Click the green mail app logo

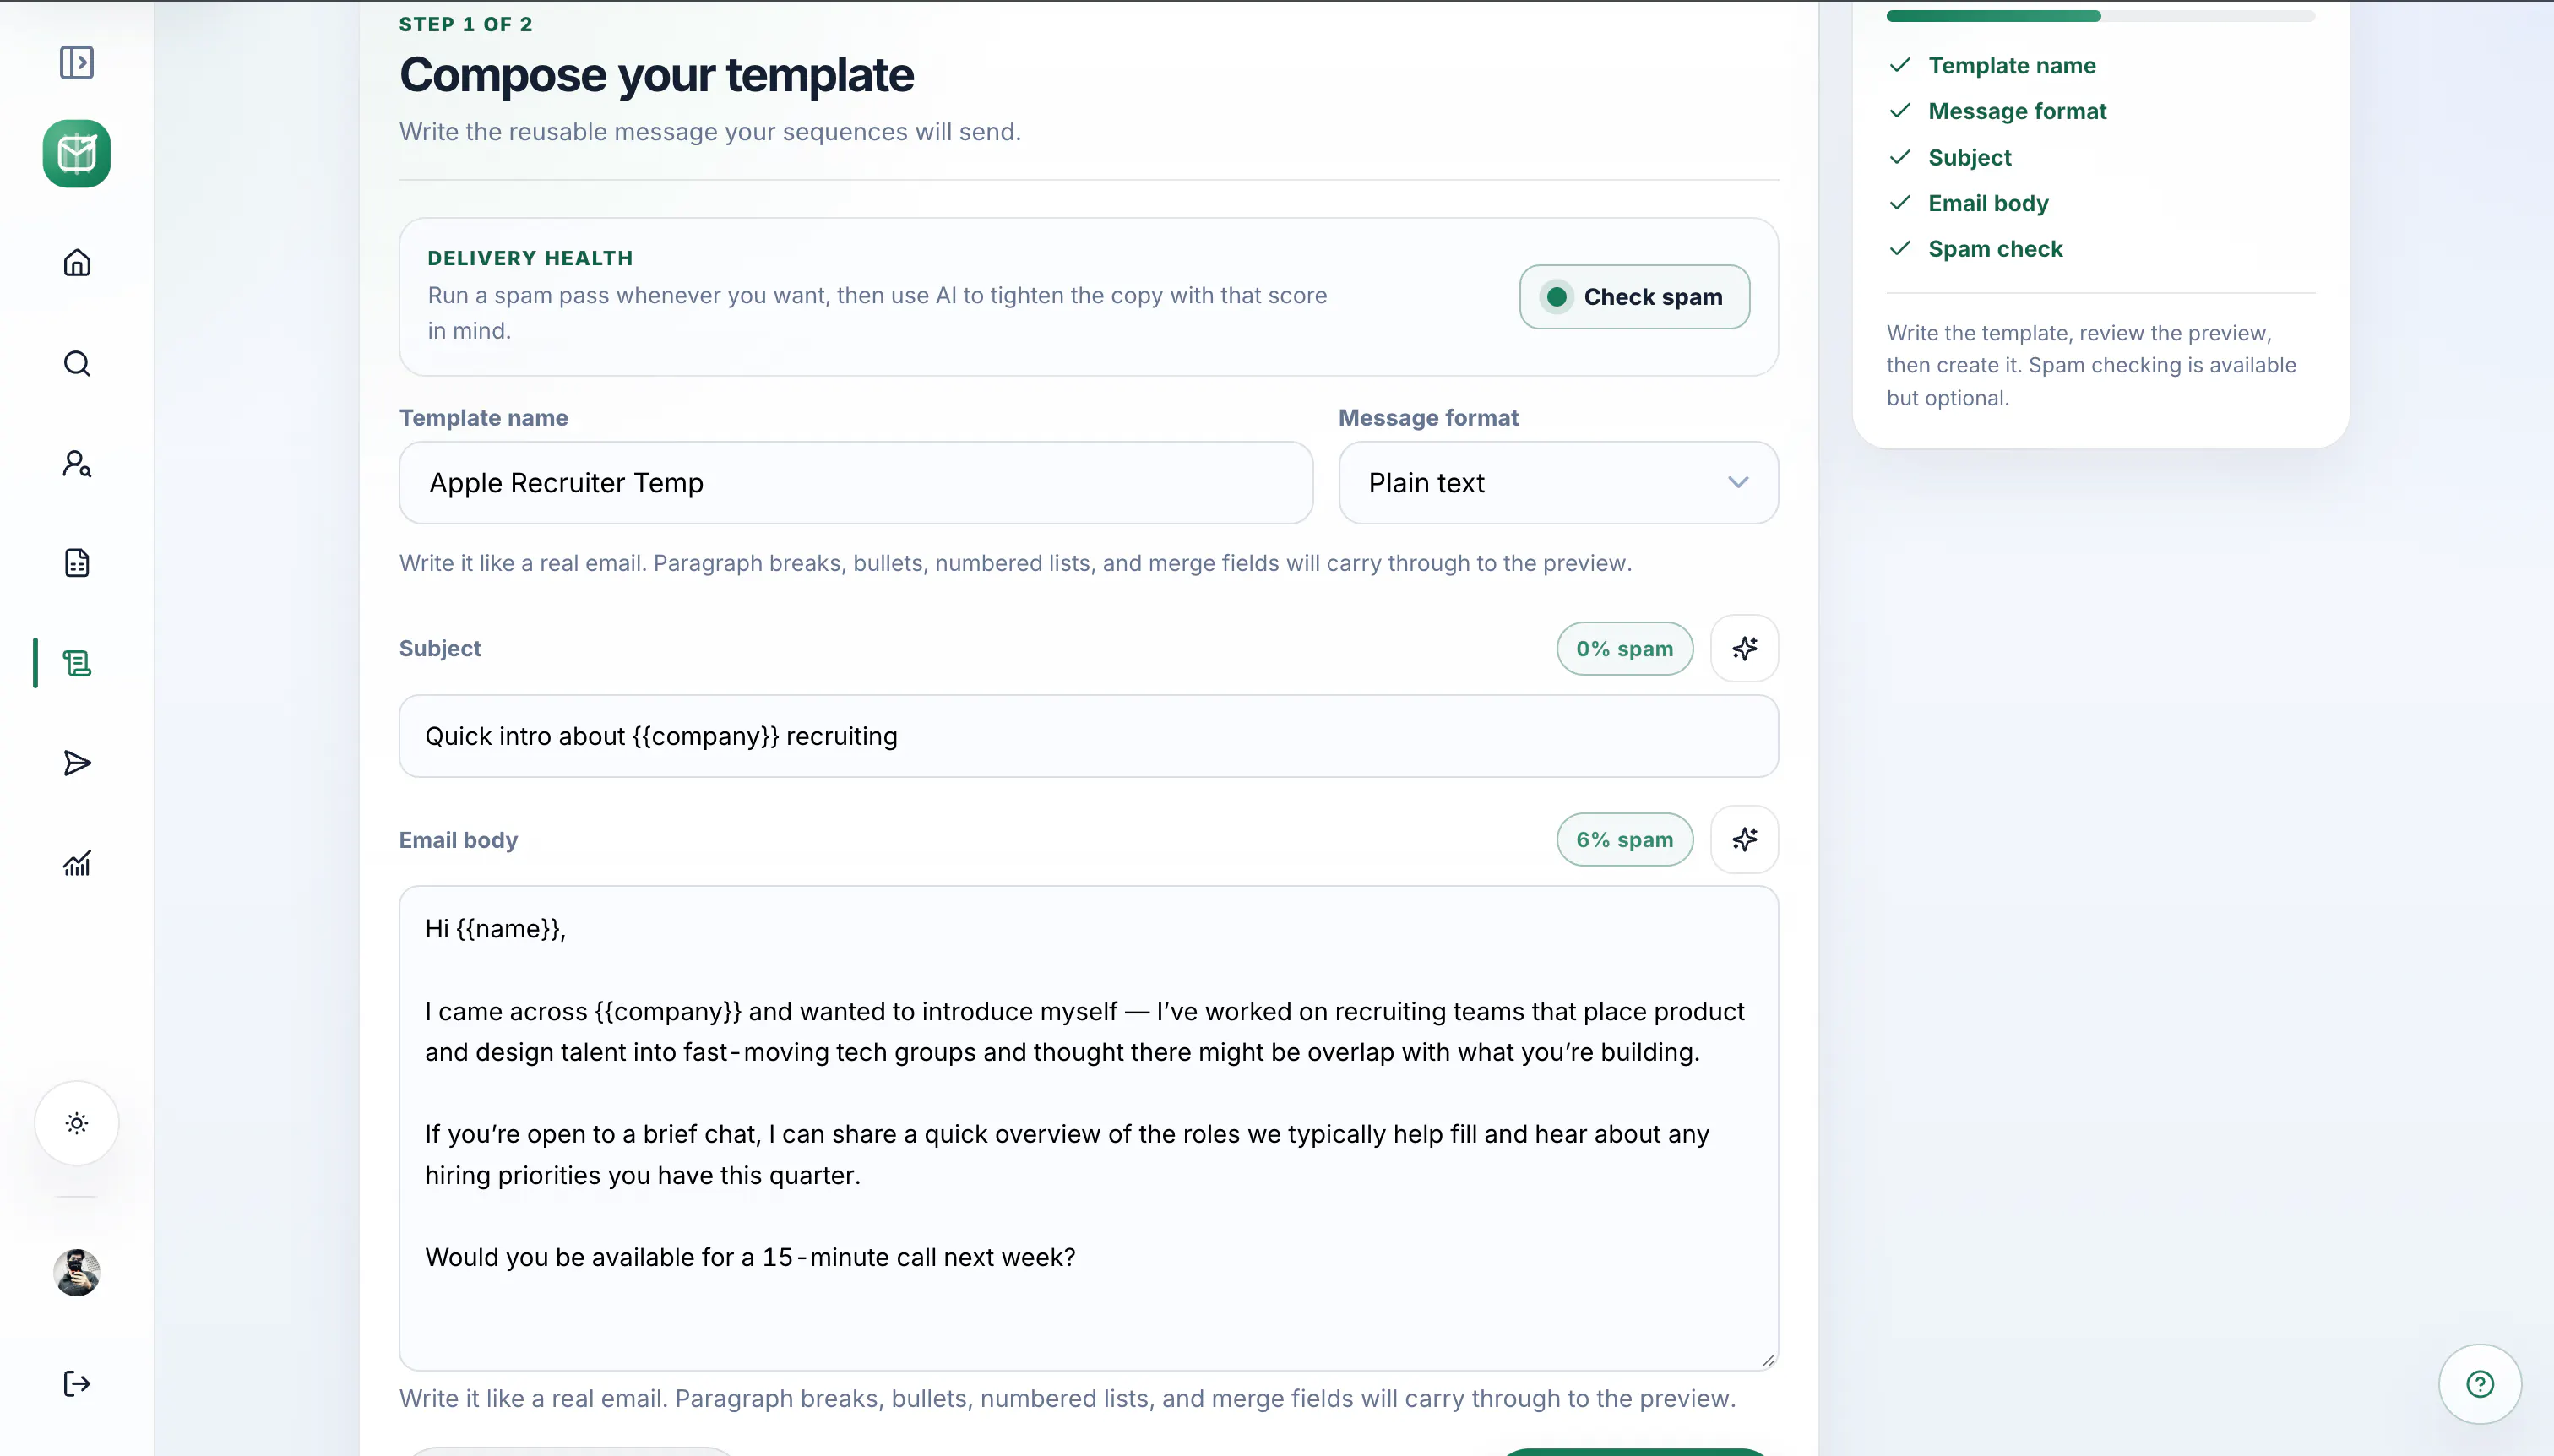[77, 154]
